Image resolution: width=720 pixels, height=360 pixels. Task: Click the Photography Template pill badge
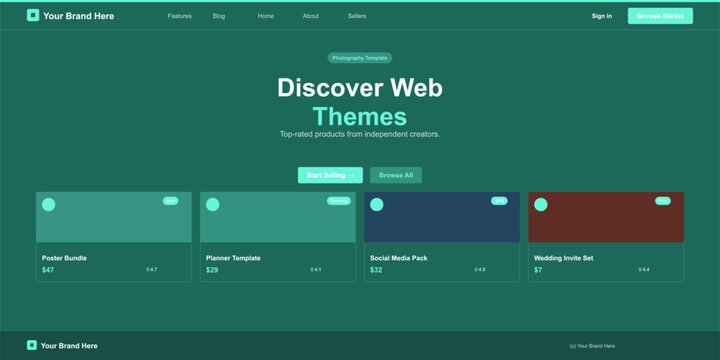pos(360,58)
